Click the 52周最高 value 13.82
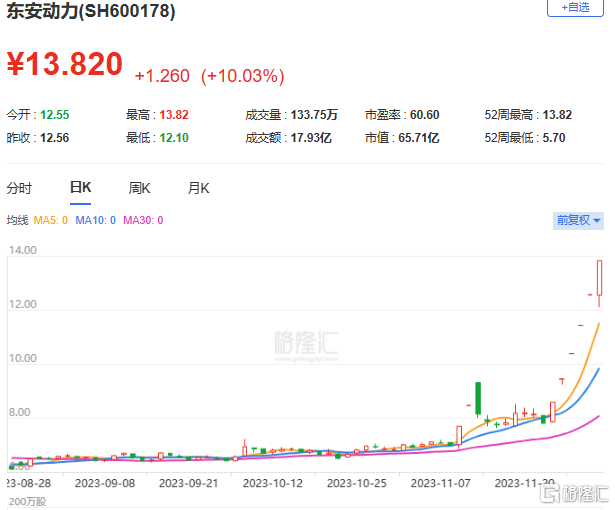 tap(557, 115)
